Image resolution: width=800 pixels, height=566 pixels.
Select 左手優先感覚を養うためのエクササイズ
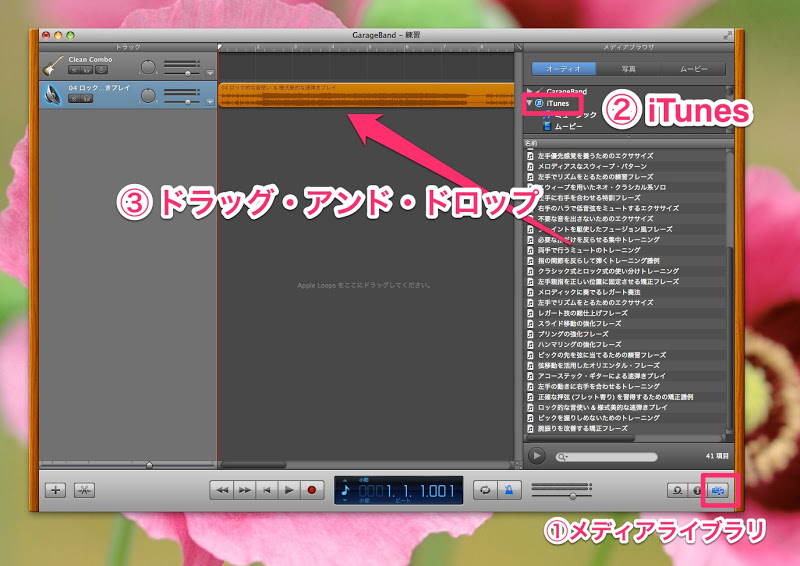click(595, 156)
